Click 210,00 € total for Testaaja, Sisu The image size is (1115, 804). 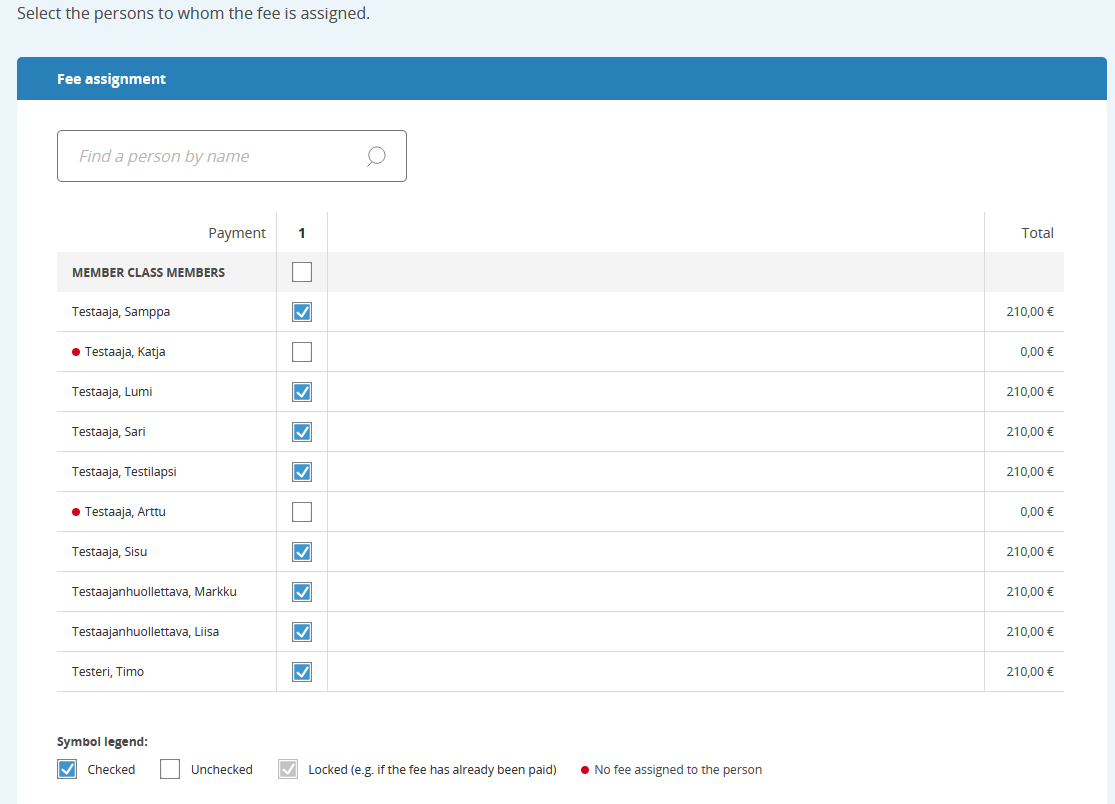[x=1030, y=552]
